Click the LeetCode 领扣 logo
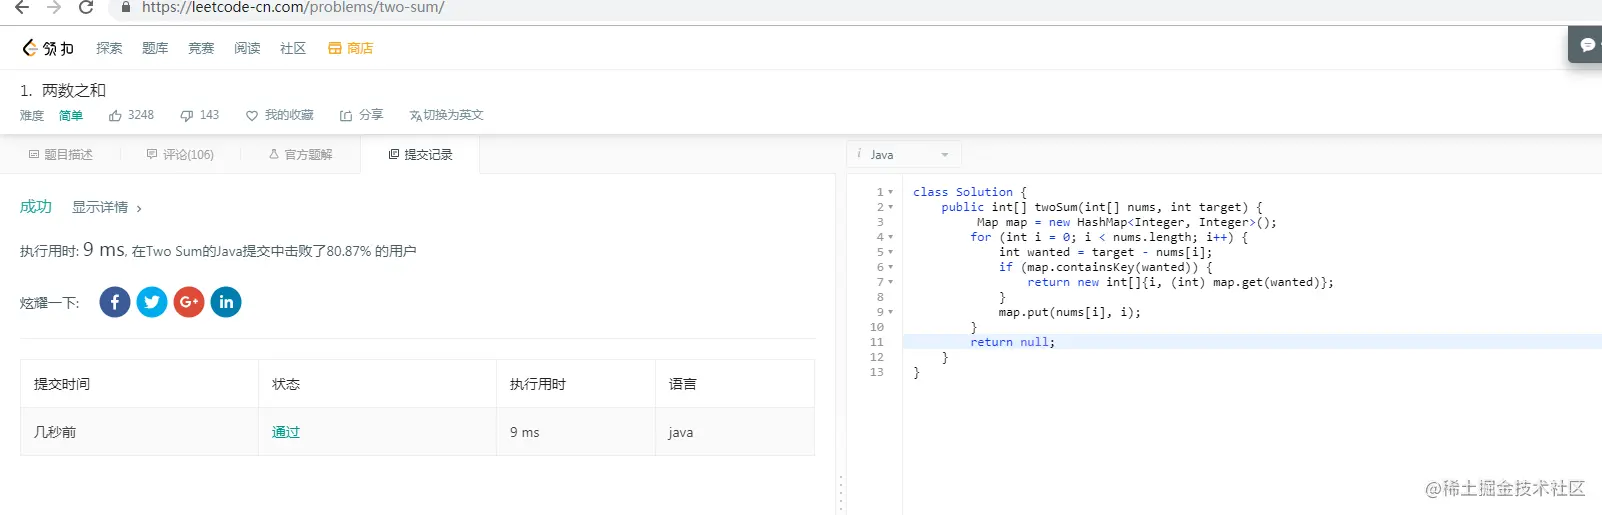1602x515 pixels. pos(48,48)
